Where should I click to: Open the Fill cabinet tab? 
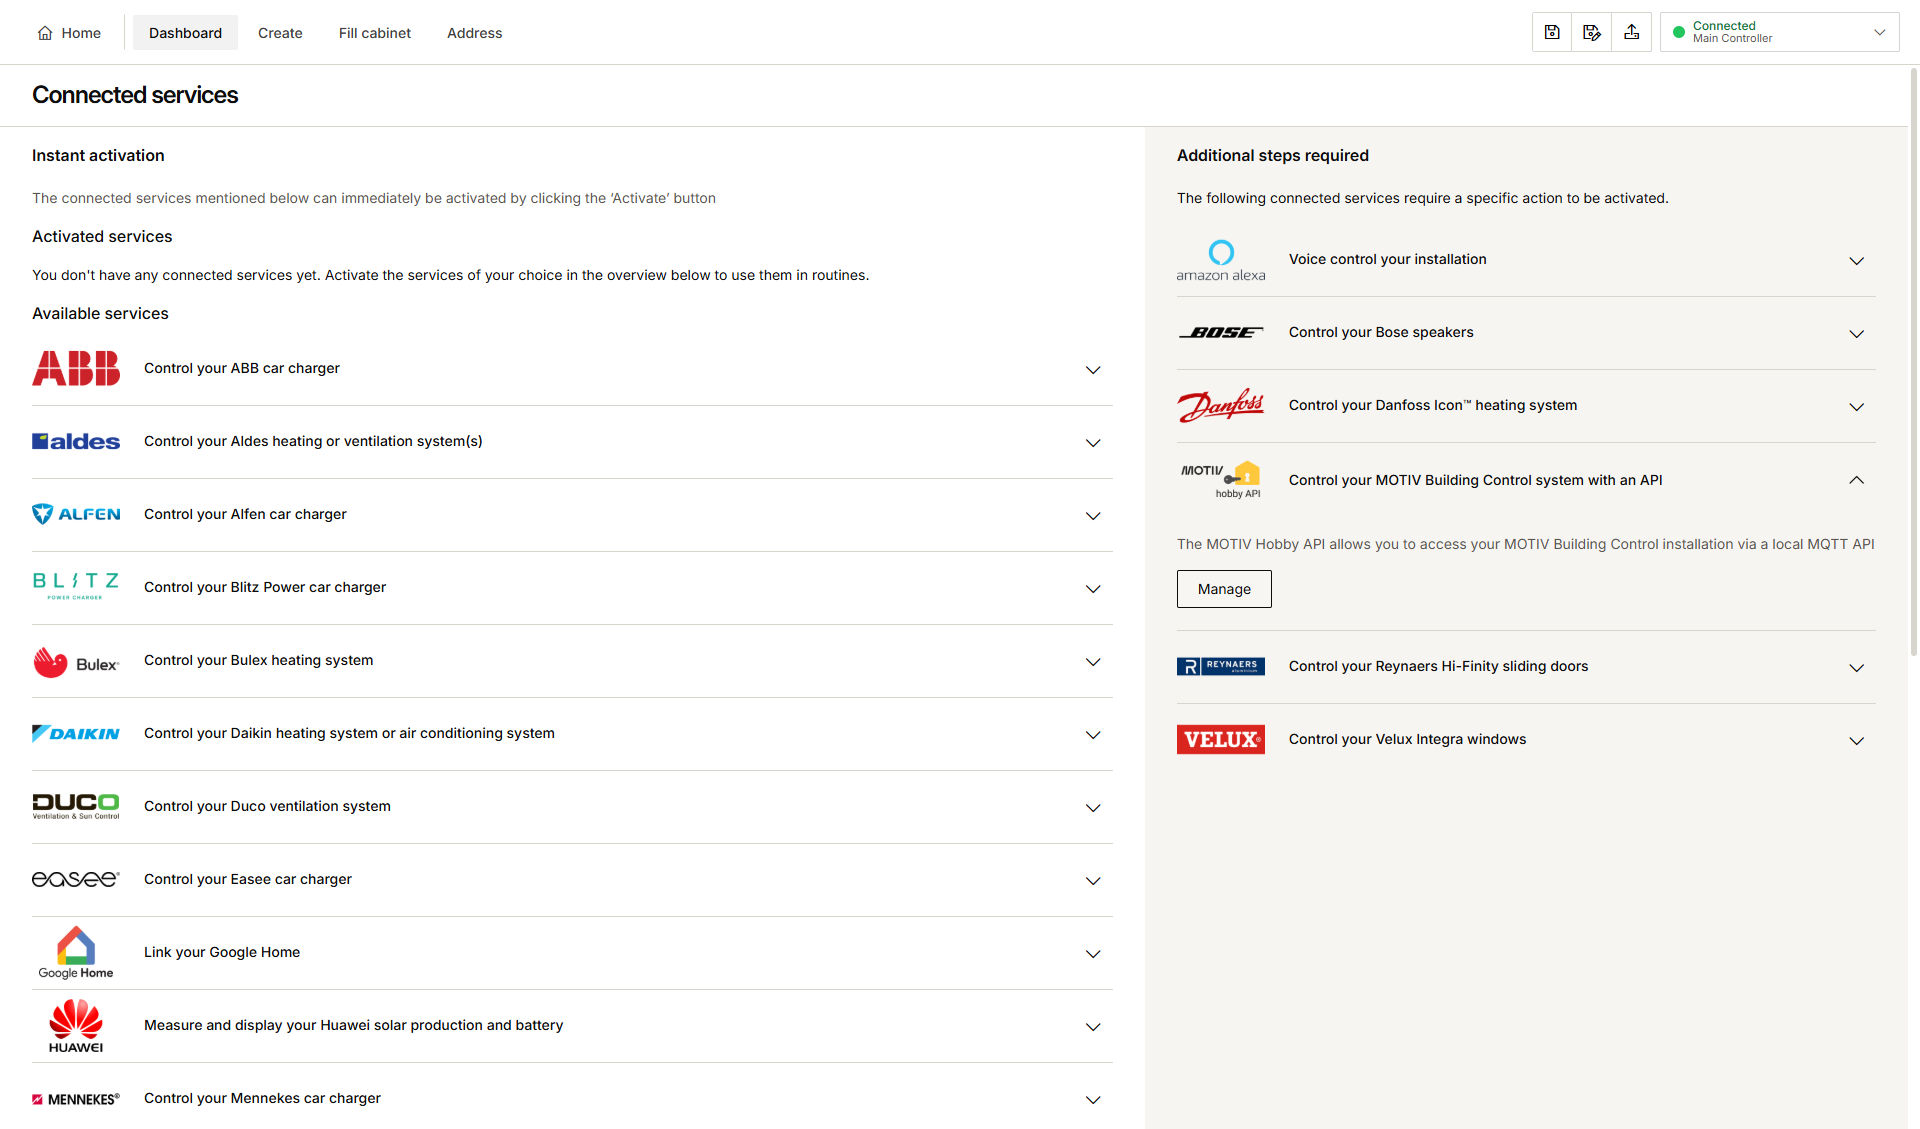(x=375, y=33)
